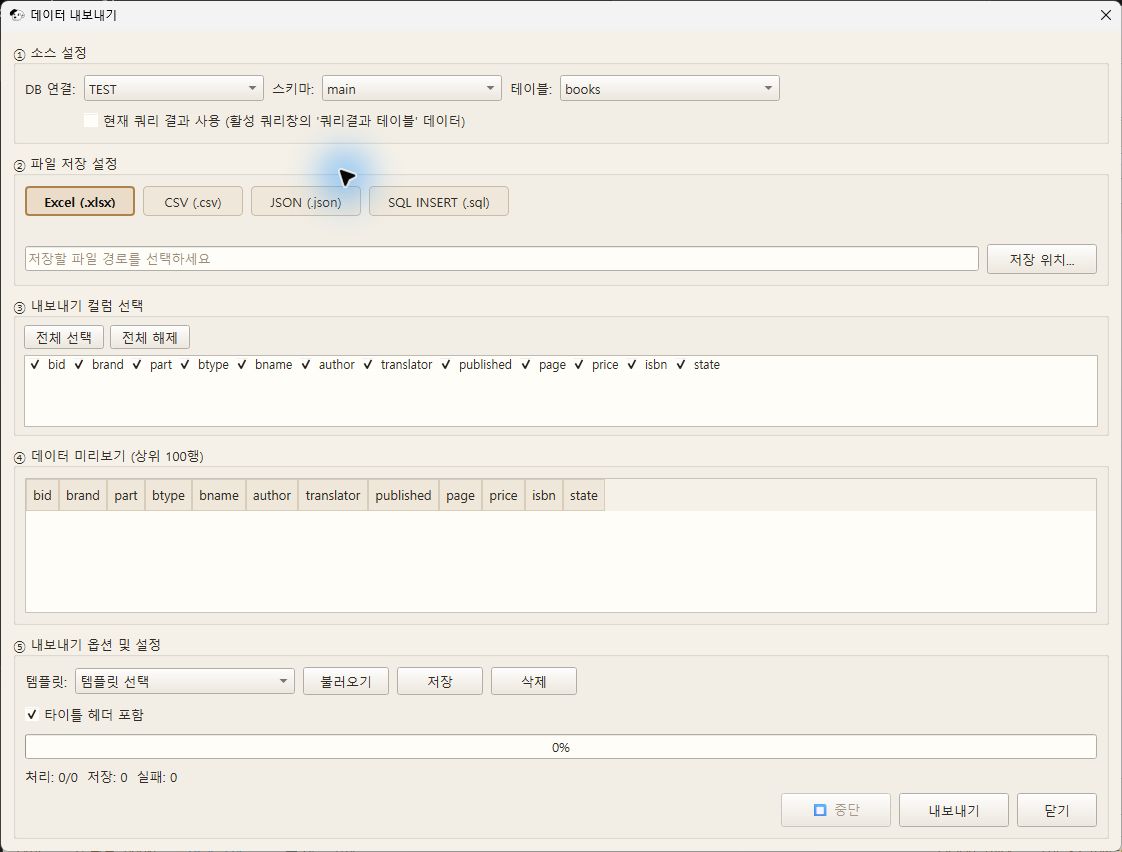Click the 삭제 template button
This screenshot has width=1122, height=852.
click(x=534, y=681)
